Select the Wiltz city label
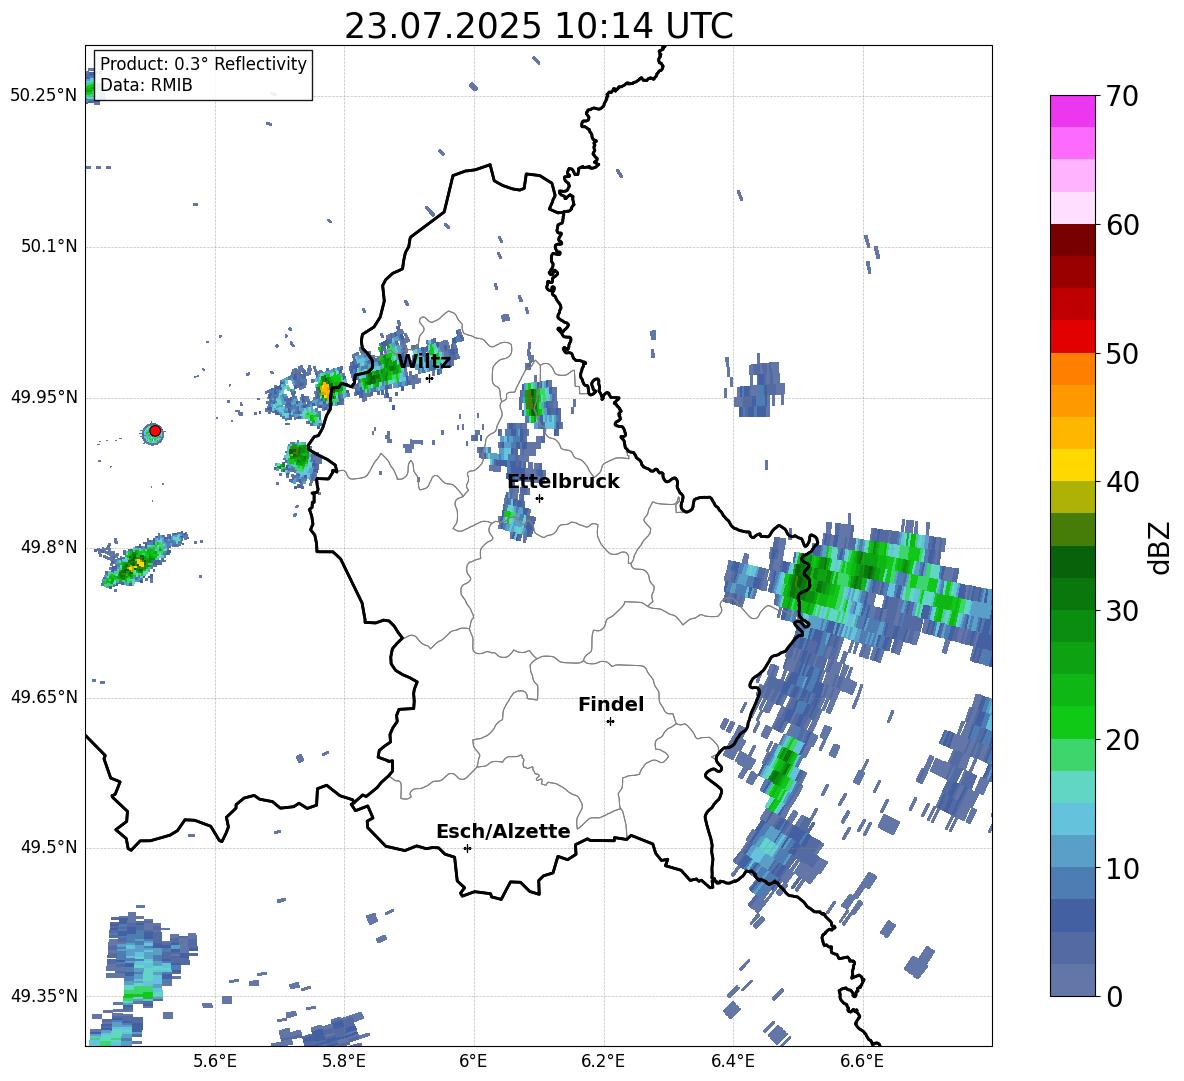The width and height of the screenshot is (1184, 1081). (x=424, y=361)
